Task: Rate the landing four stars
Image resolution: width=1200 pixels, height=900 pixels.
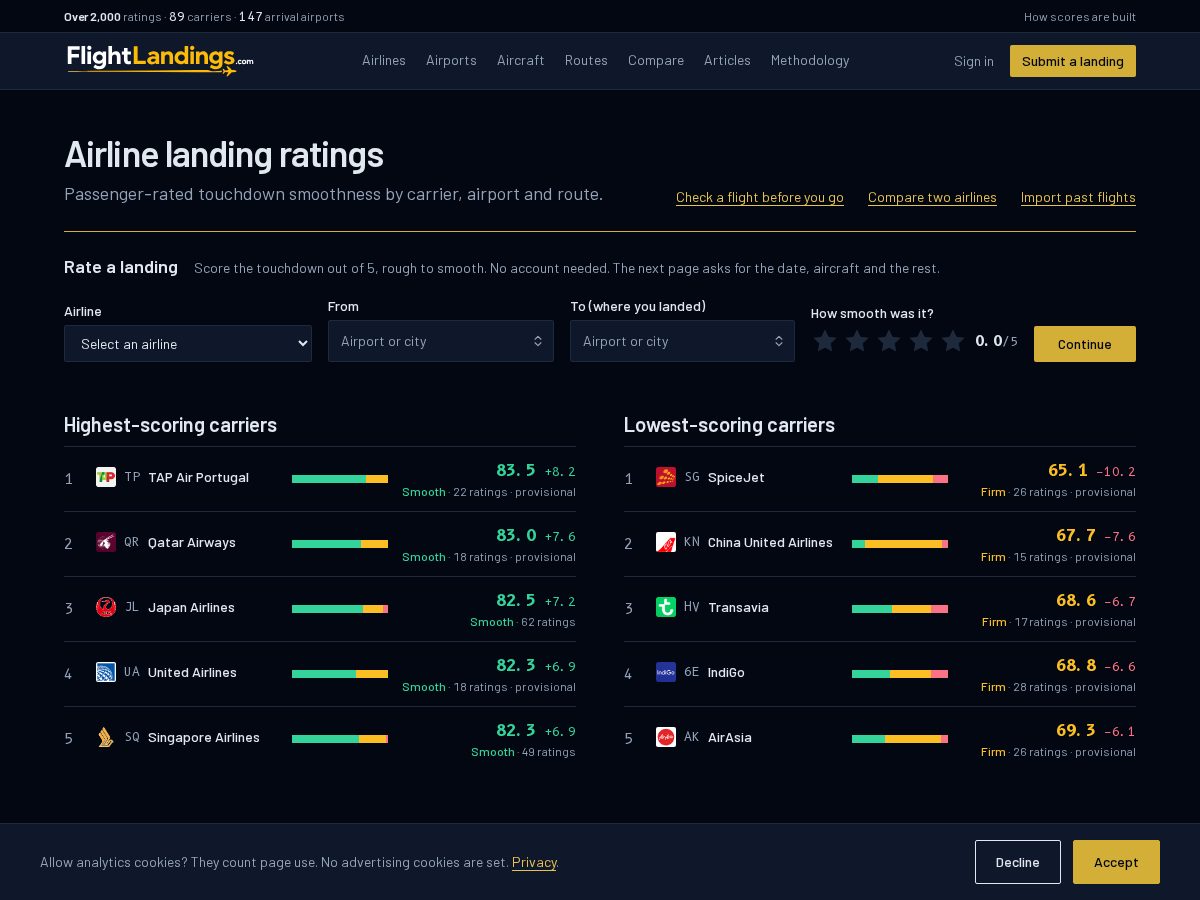Action: pos(921,341)
